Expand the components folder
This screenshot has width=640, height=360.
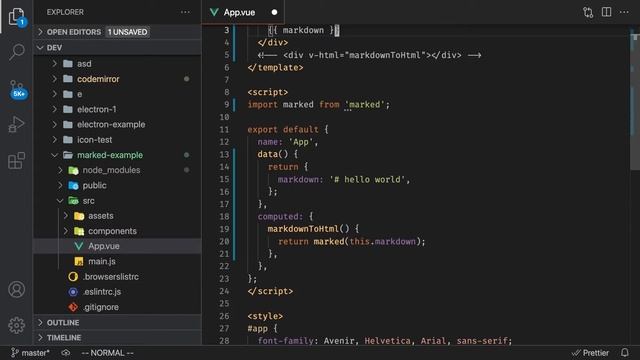click(118, 231)
